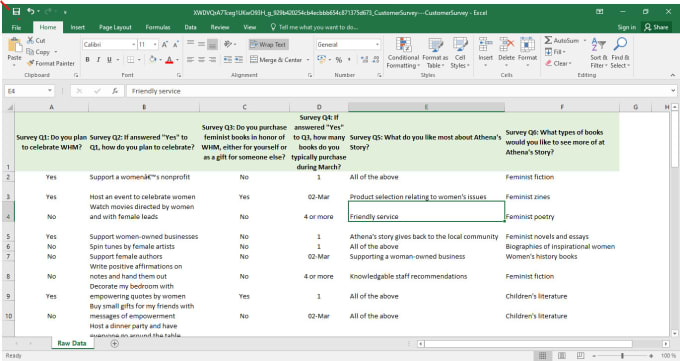Toggle Italic formatting
This screenshot has width=680, height=361.
pos(98,59)
